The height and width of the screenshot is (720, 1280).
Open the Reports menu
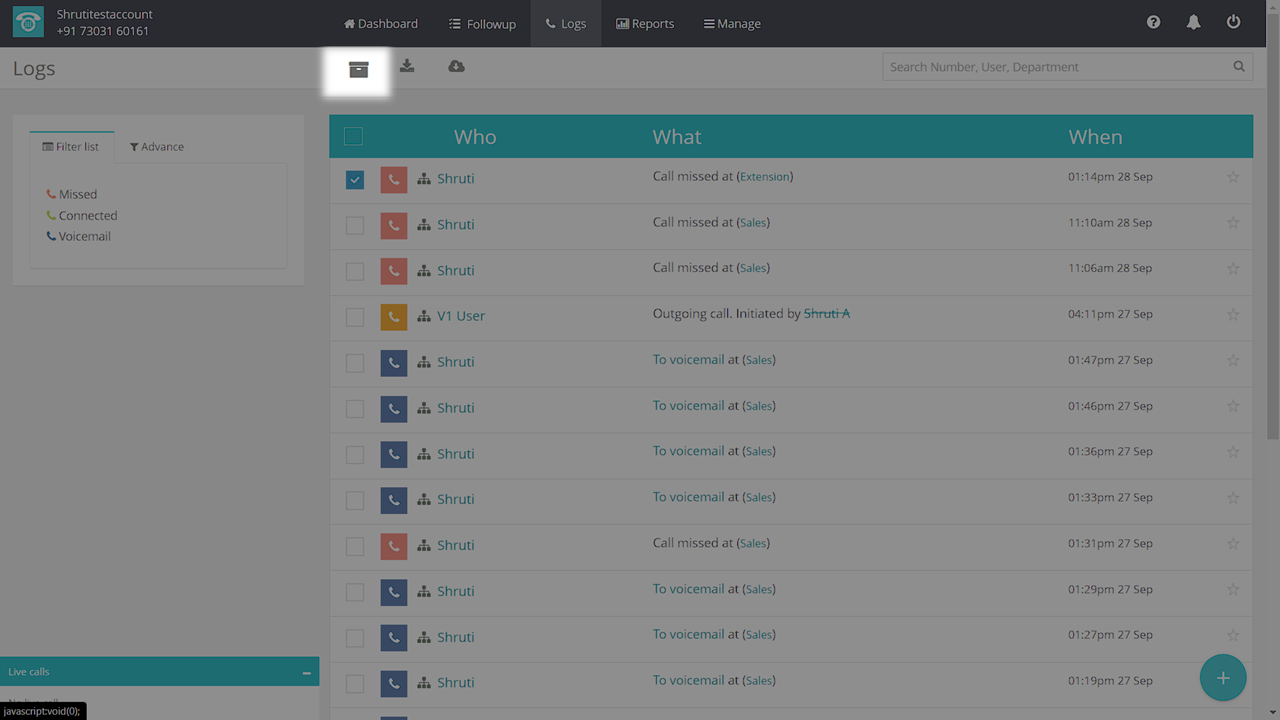click(x=645, y=23)
